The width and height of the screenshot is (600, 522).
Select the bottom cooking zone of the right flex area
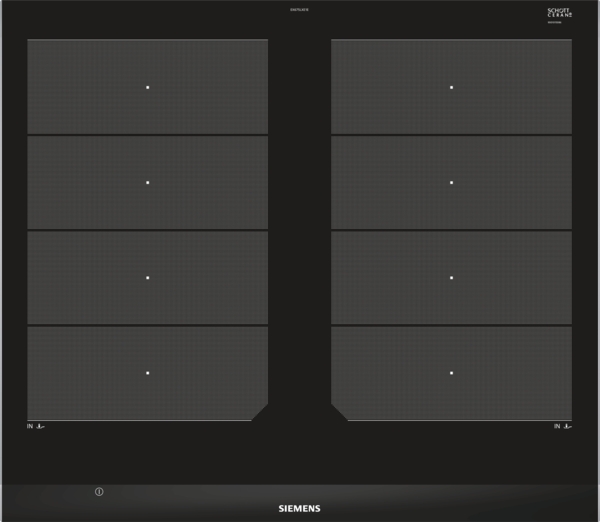pos(452,373)
